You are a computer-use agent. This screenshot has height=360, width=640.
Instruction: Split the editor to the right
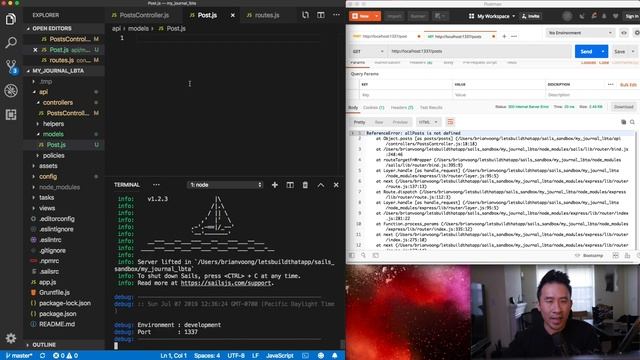(x=321, y=15)
